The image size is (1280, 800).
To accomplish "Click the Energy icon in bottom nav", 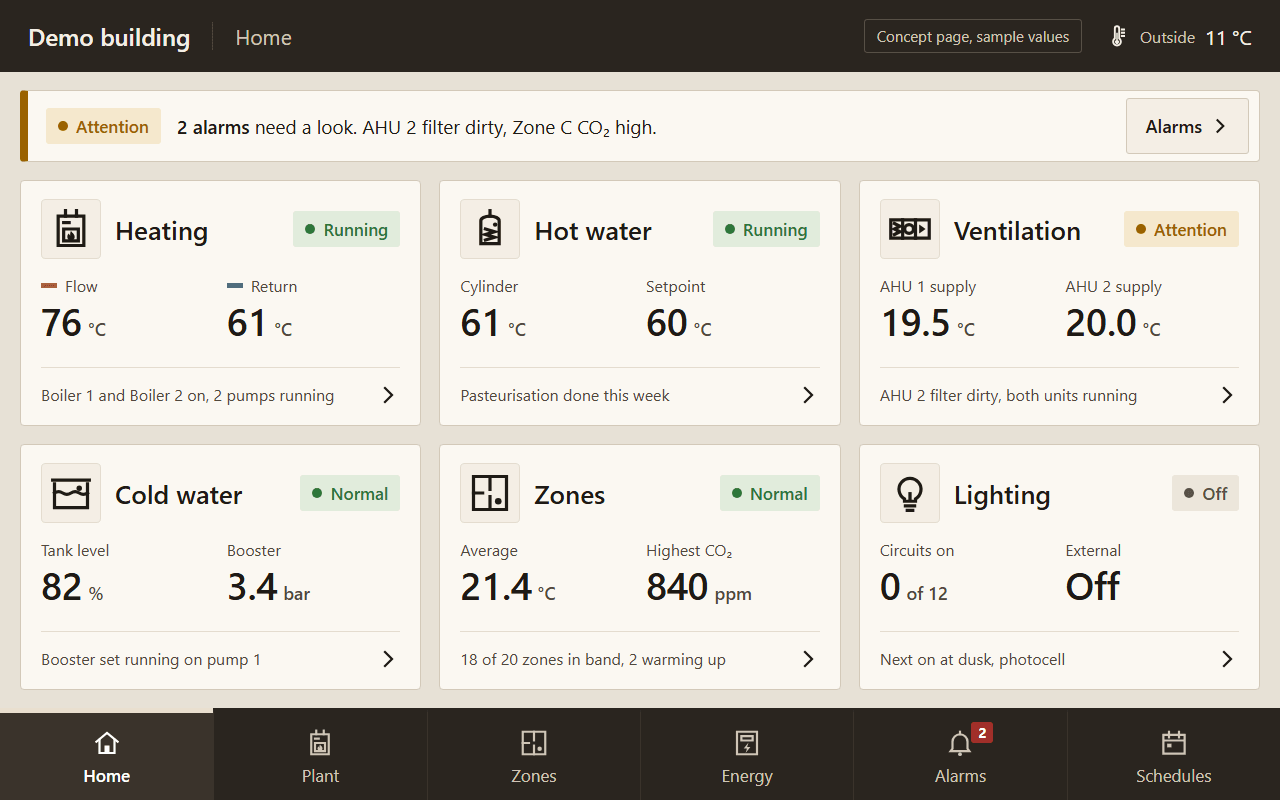I will 747,743.
